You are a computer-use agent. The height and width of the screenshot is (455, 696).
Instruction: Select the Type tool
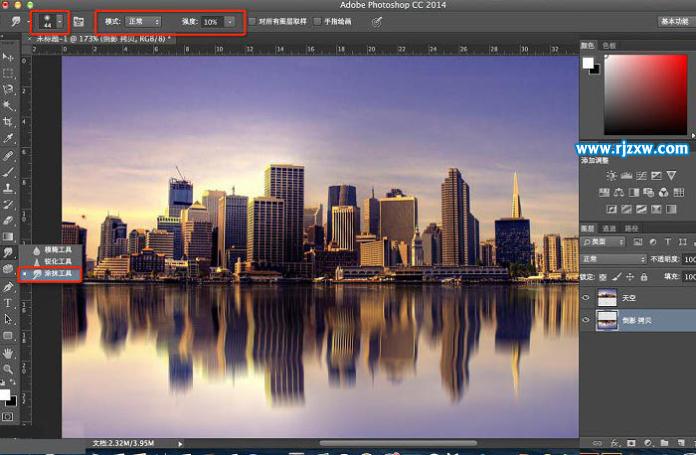[x=9, y=303]
